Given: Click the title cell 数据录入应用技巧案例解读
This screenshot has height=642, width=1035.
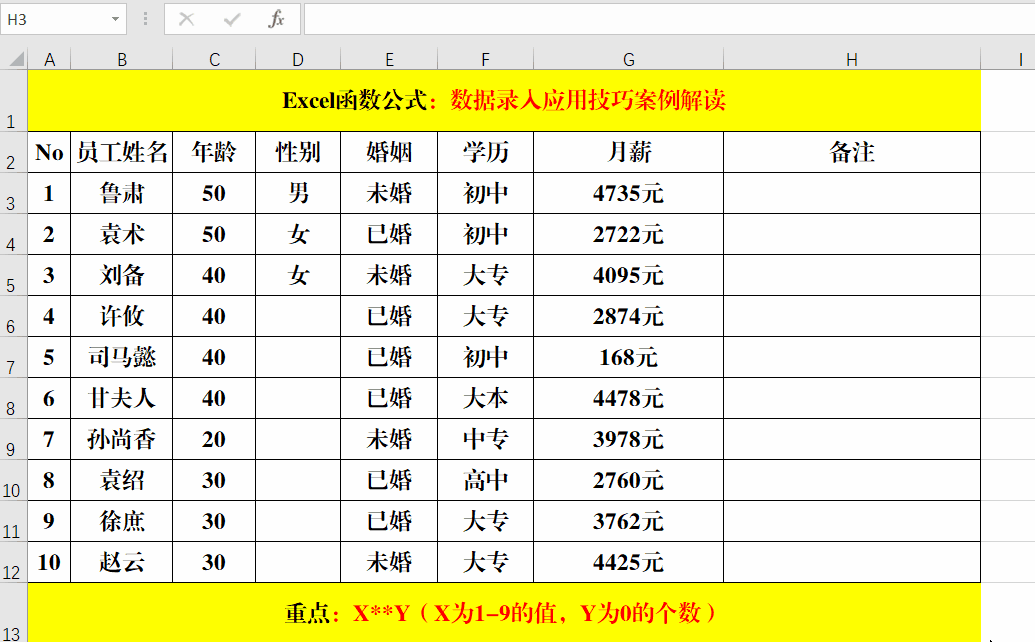Looking at the screenshot, I should [x=504, y=100].
